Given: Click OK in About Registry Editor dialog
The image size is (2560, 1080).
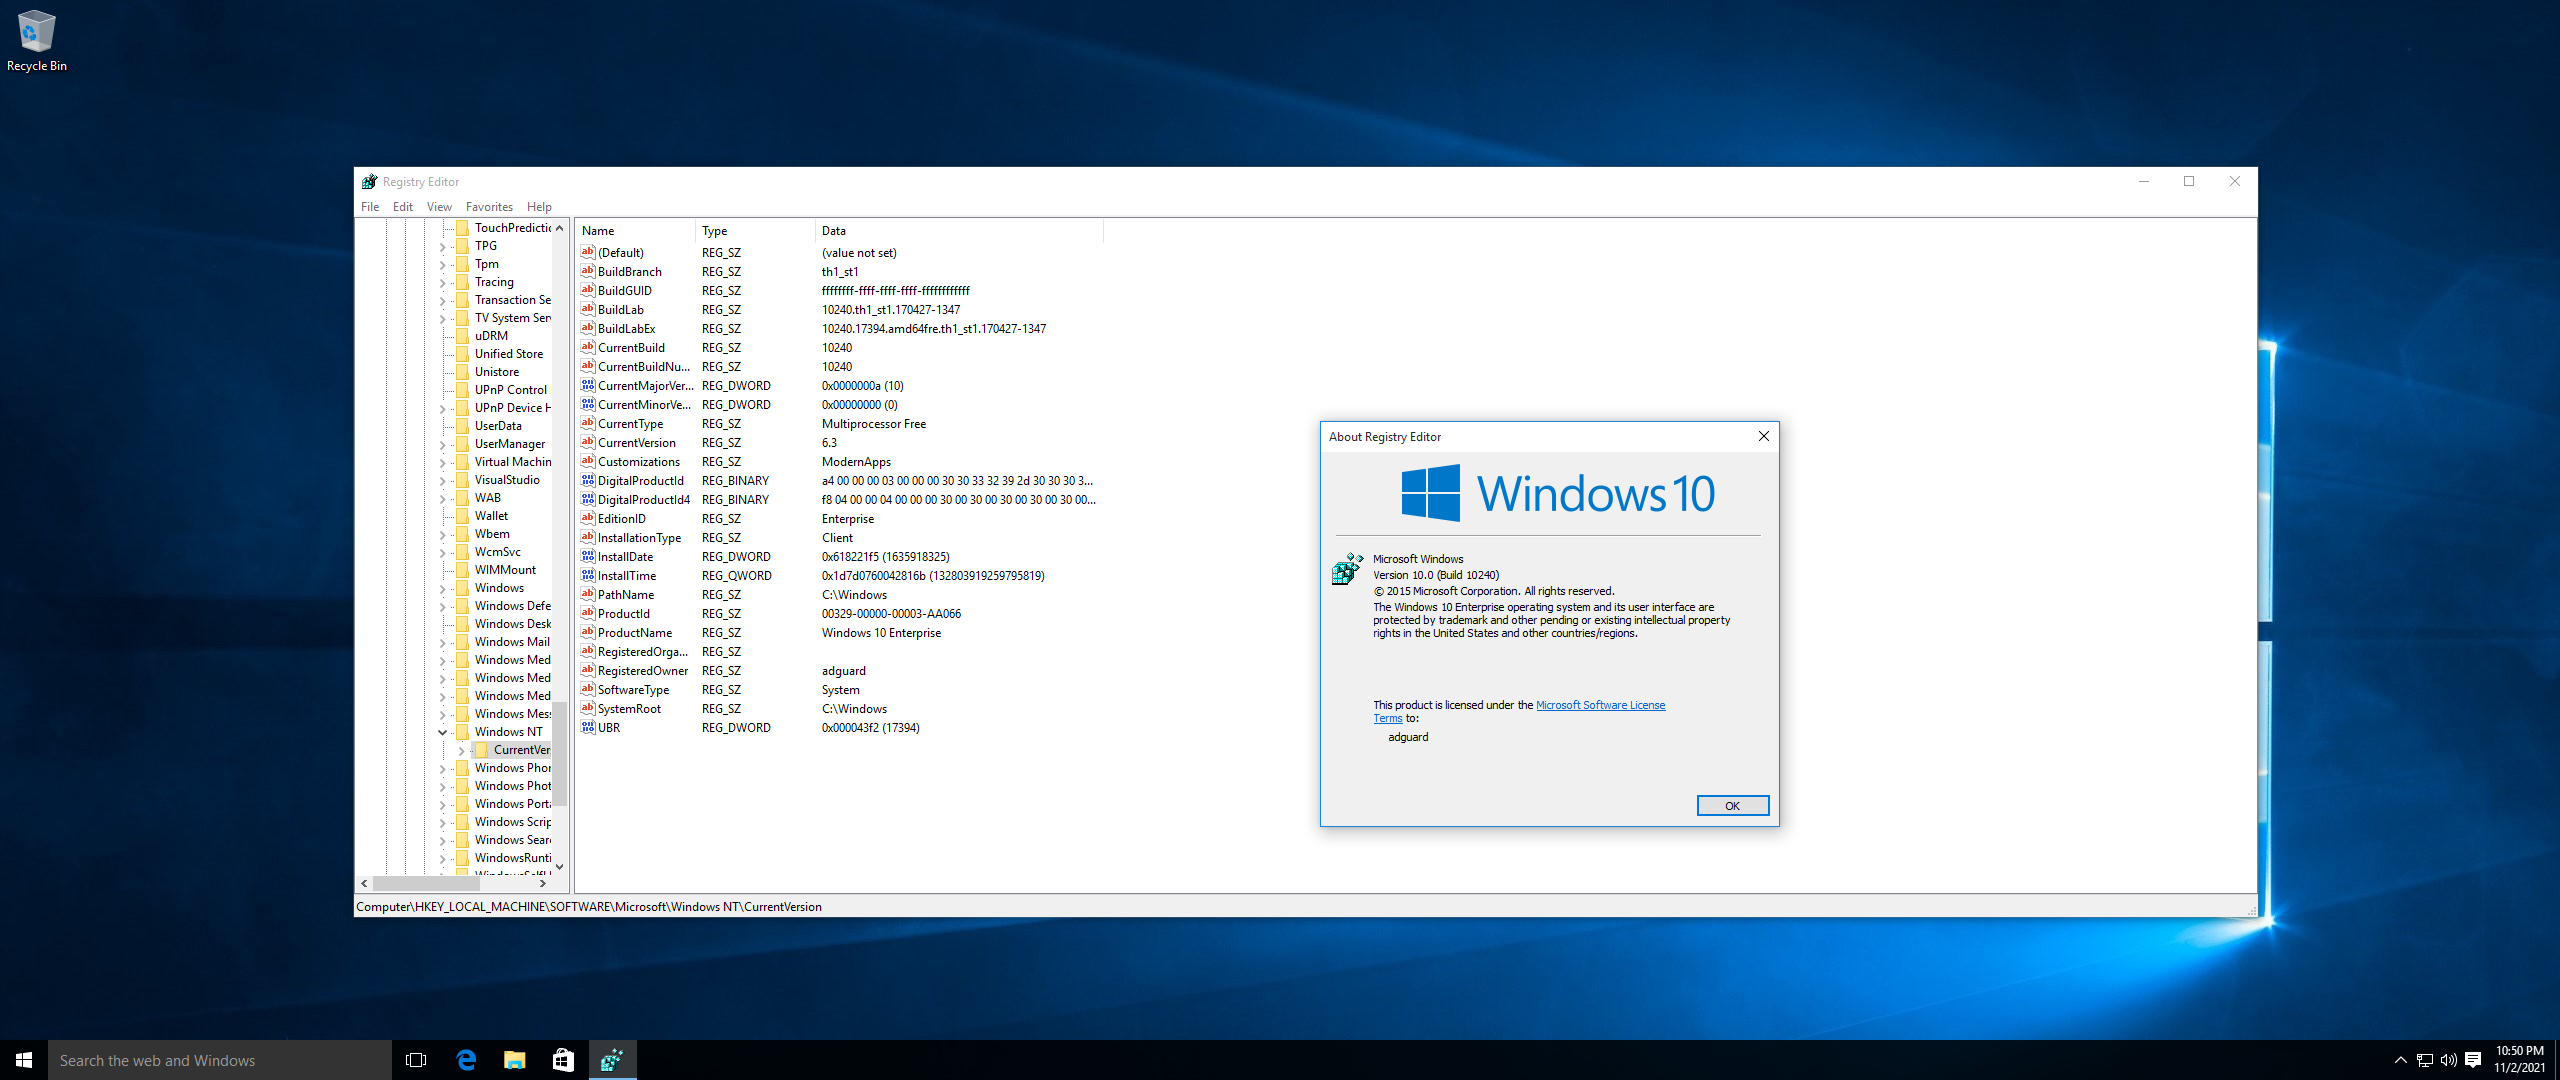Looking at the screenshot, I should pyautogui.click(x=1732, y=806).
